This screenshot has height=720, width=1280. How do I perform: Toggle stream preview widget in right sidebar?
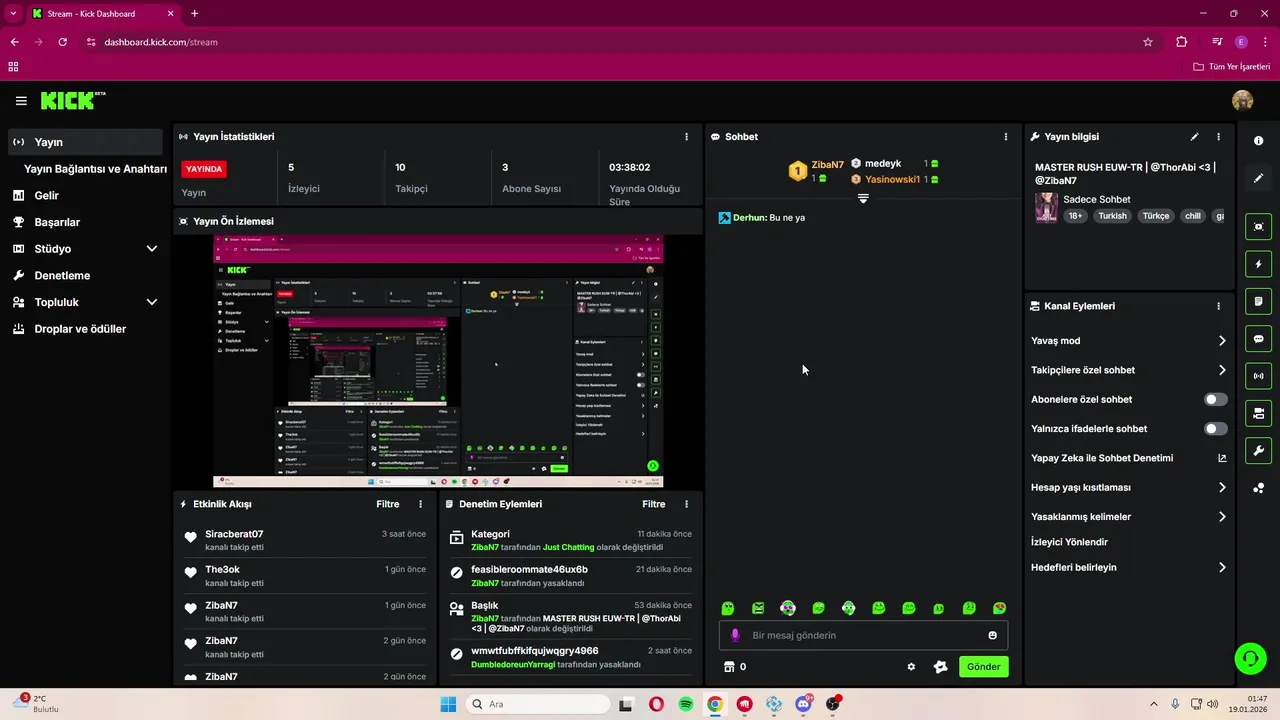click(1259, 227)
